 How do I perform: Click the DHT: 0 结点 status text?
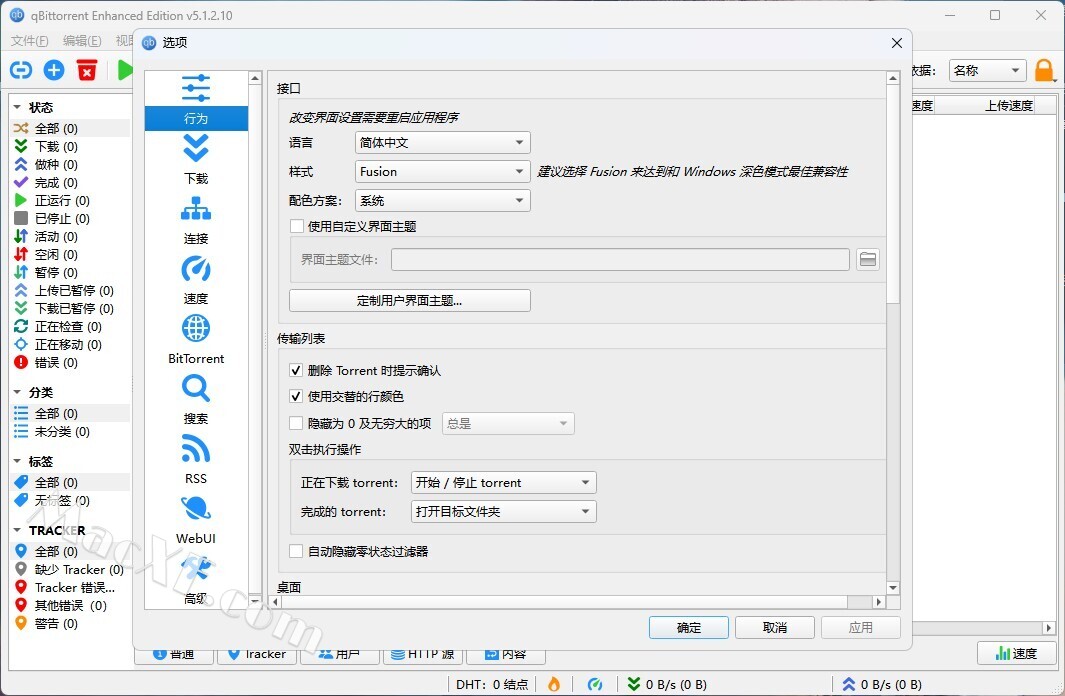tap(492, 684)
